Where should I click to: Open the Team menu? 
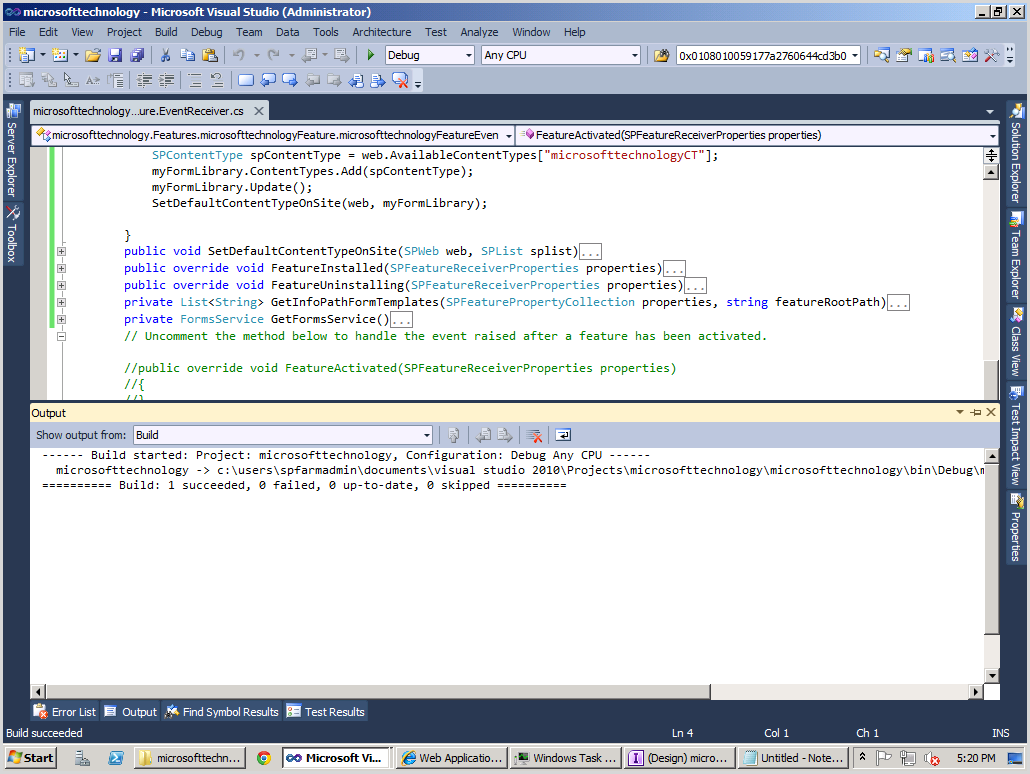coord(249,32)
